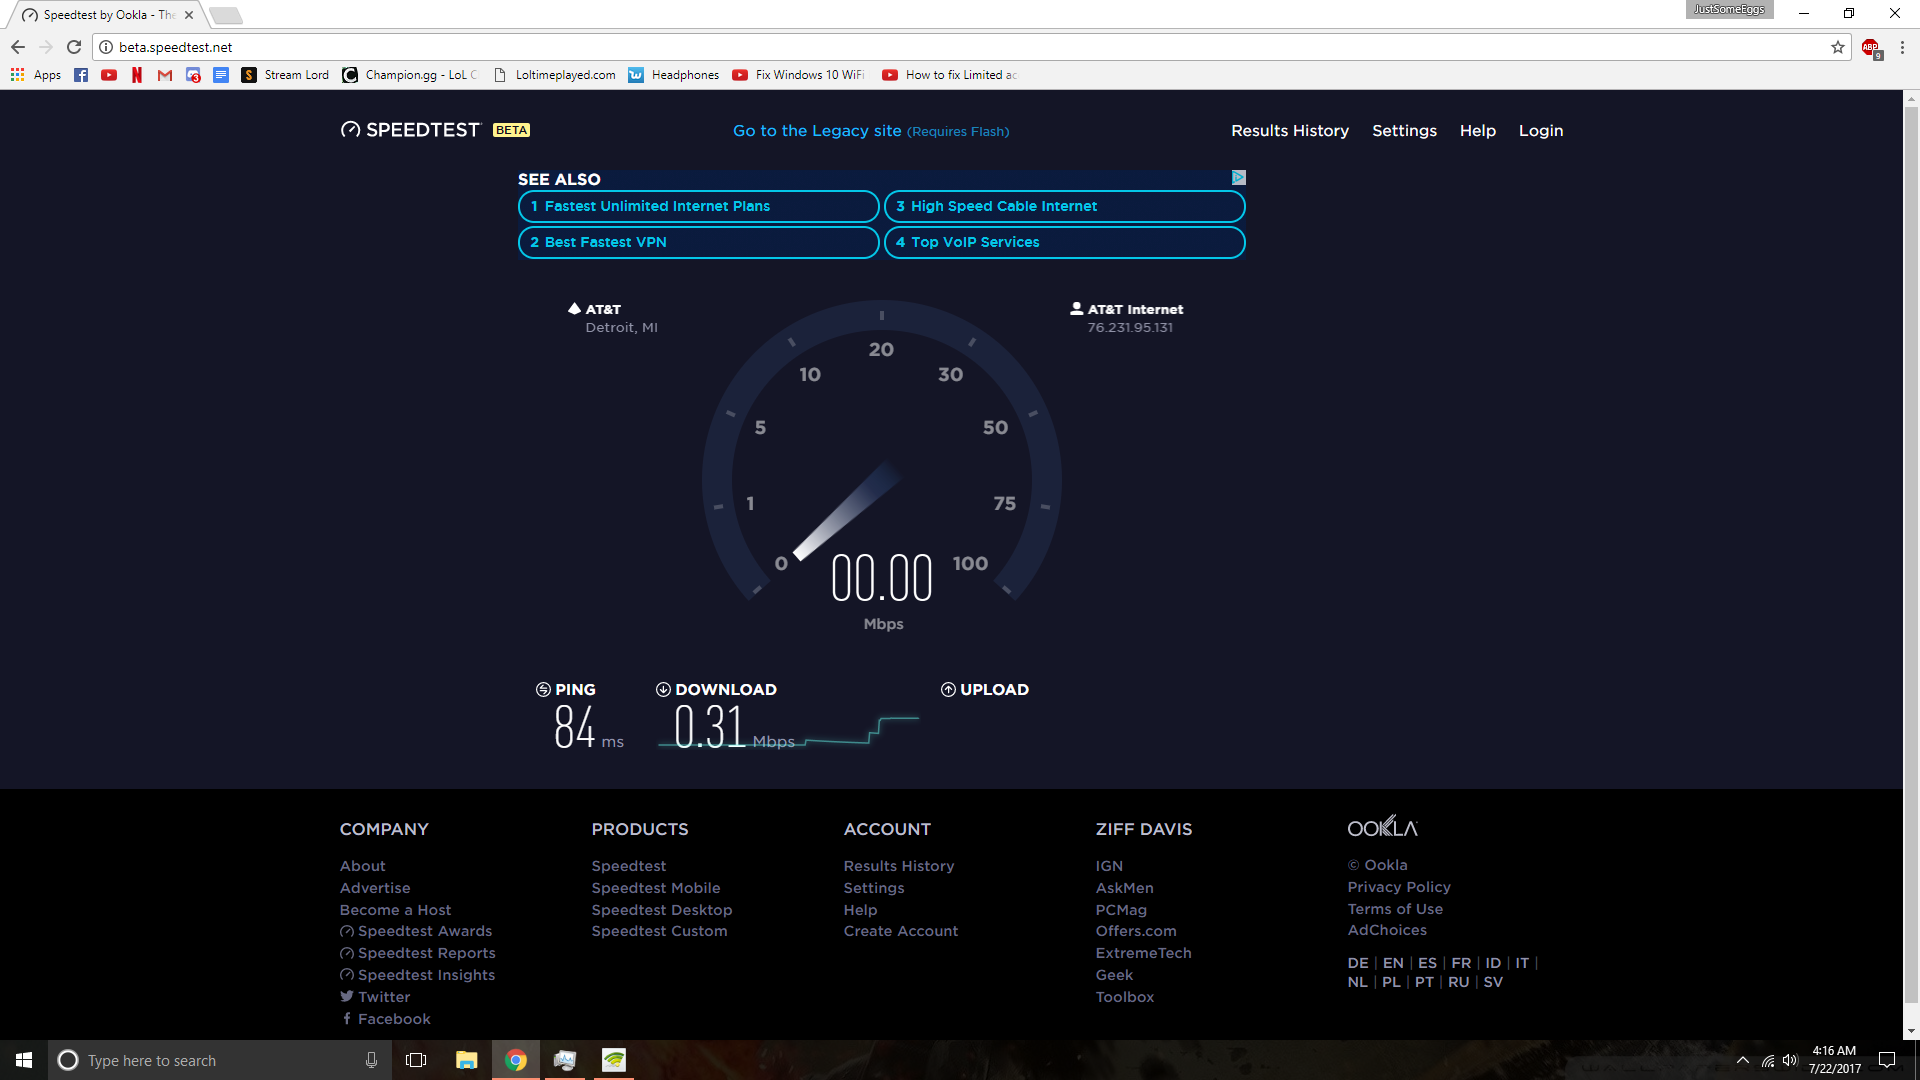Open Task View in the taskbar
1920x1080 pixels.
coord(416,1060)
